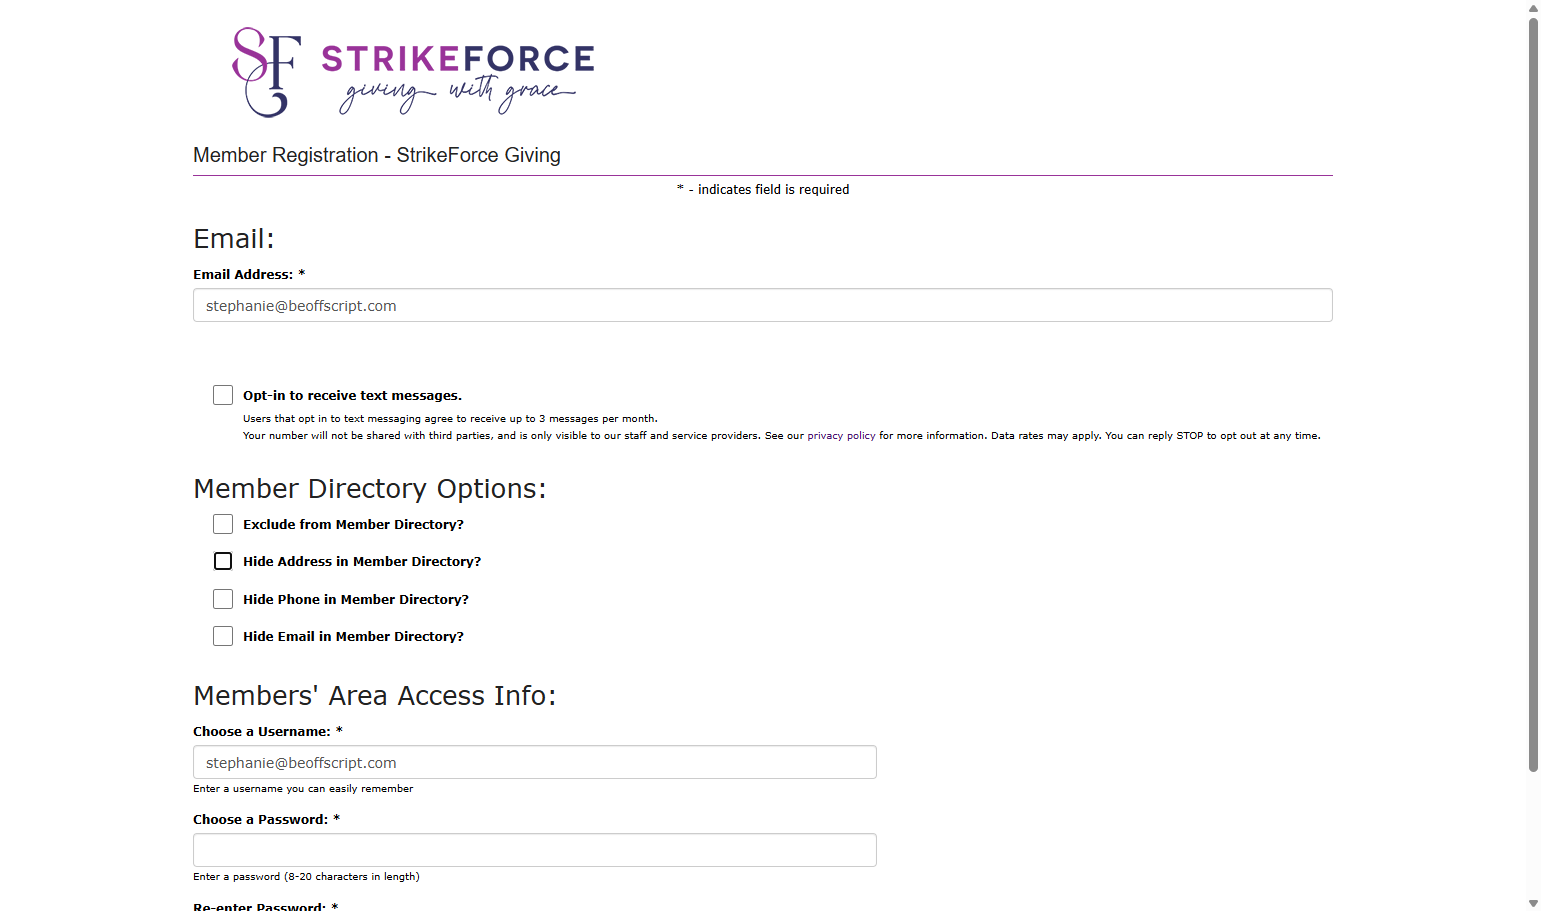Tick the opt-in to receive text messages checkbox
Screen dimensions: 1541x911
(223, 395)
